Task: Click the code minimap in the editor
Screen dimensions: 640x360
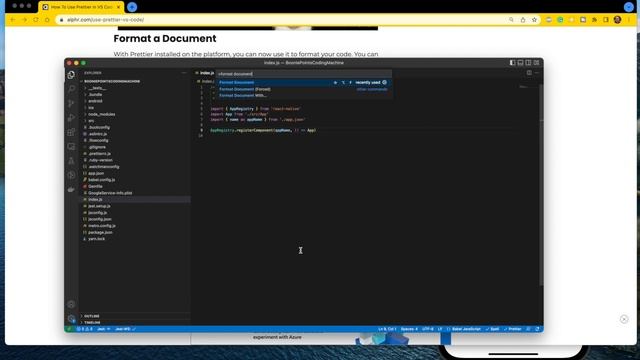Action: 523,87
